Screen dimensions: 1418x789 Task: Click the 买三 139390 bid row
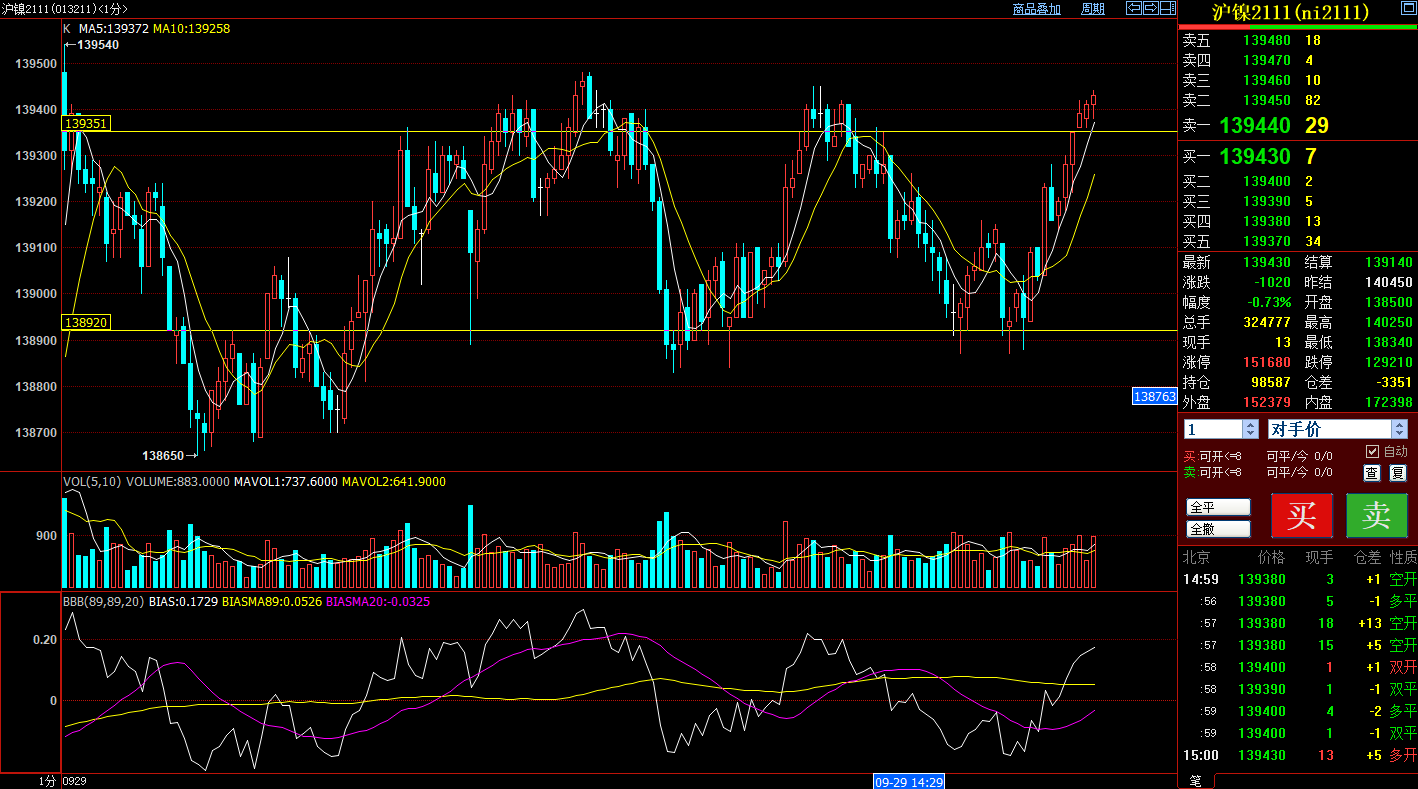(1298, 201)
